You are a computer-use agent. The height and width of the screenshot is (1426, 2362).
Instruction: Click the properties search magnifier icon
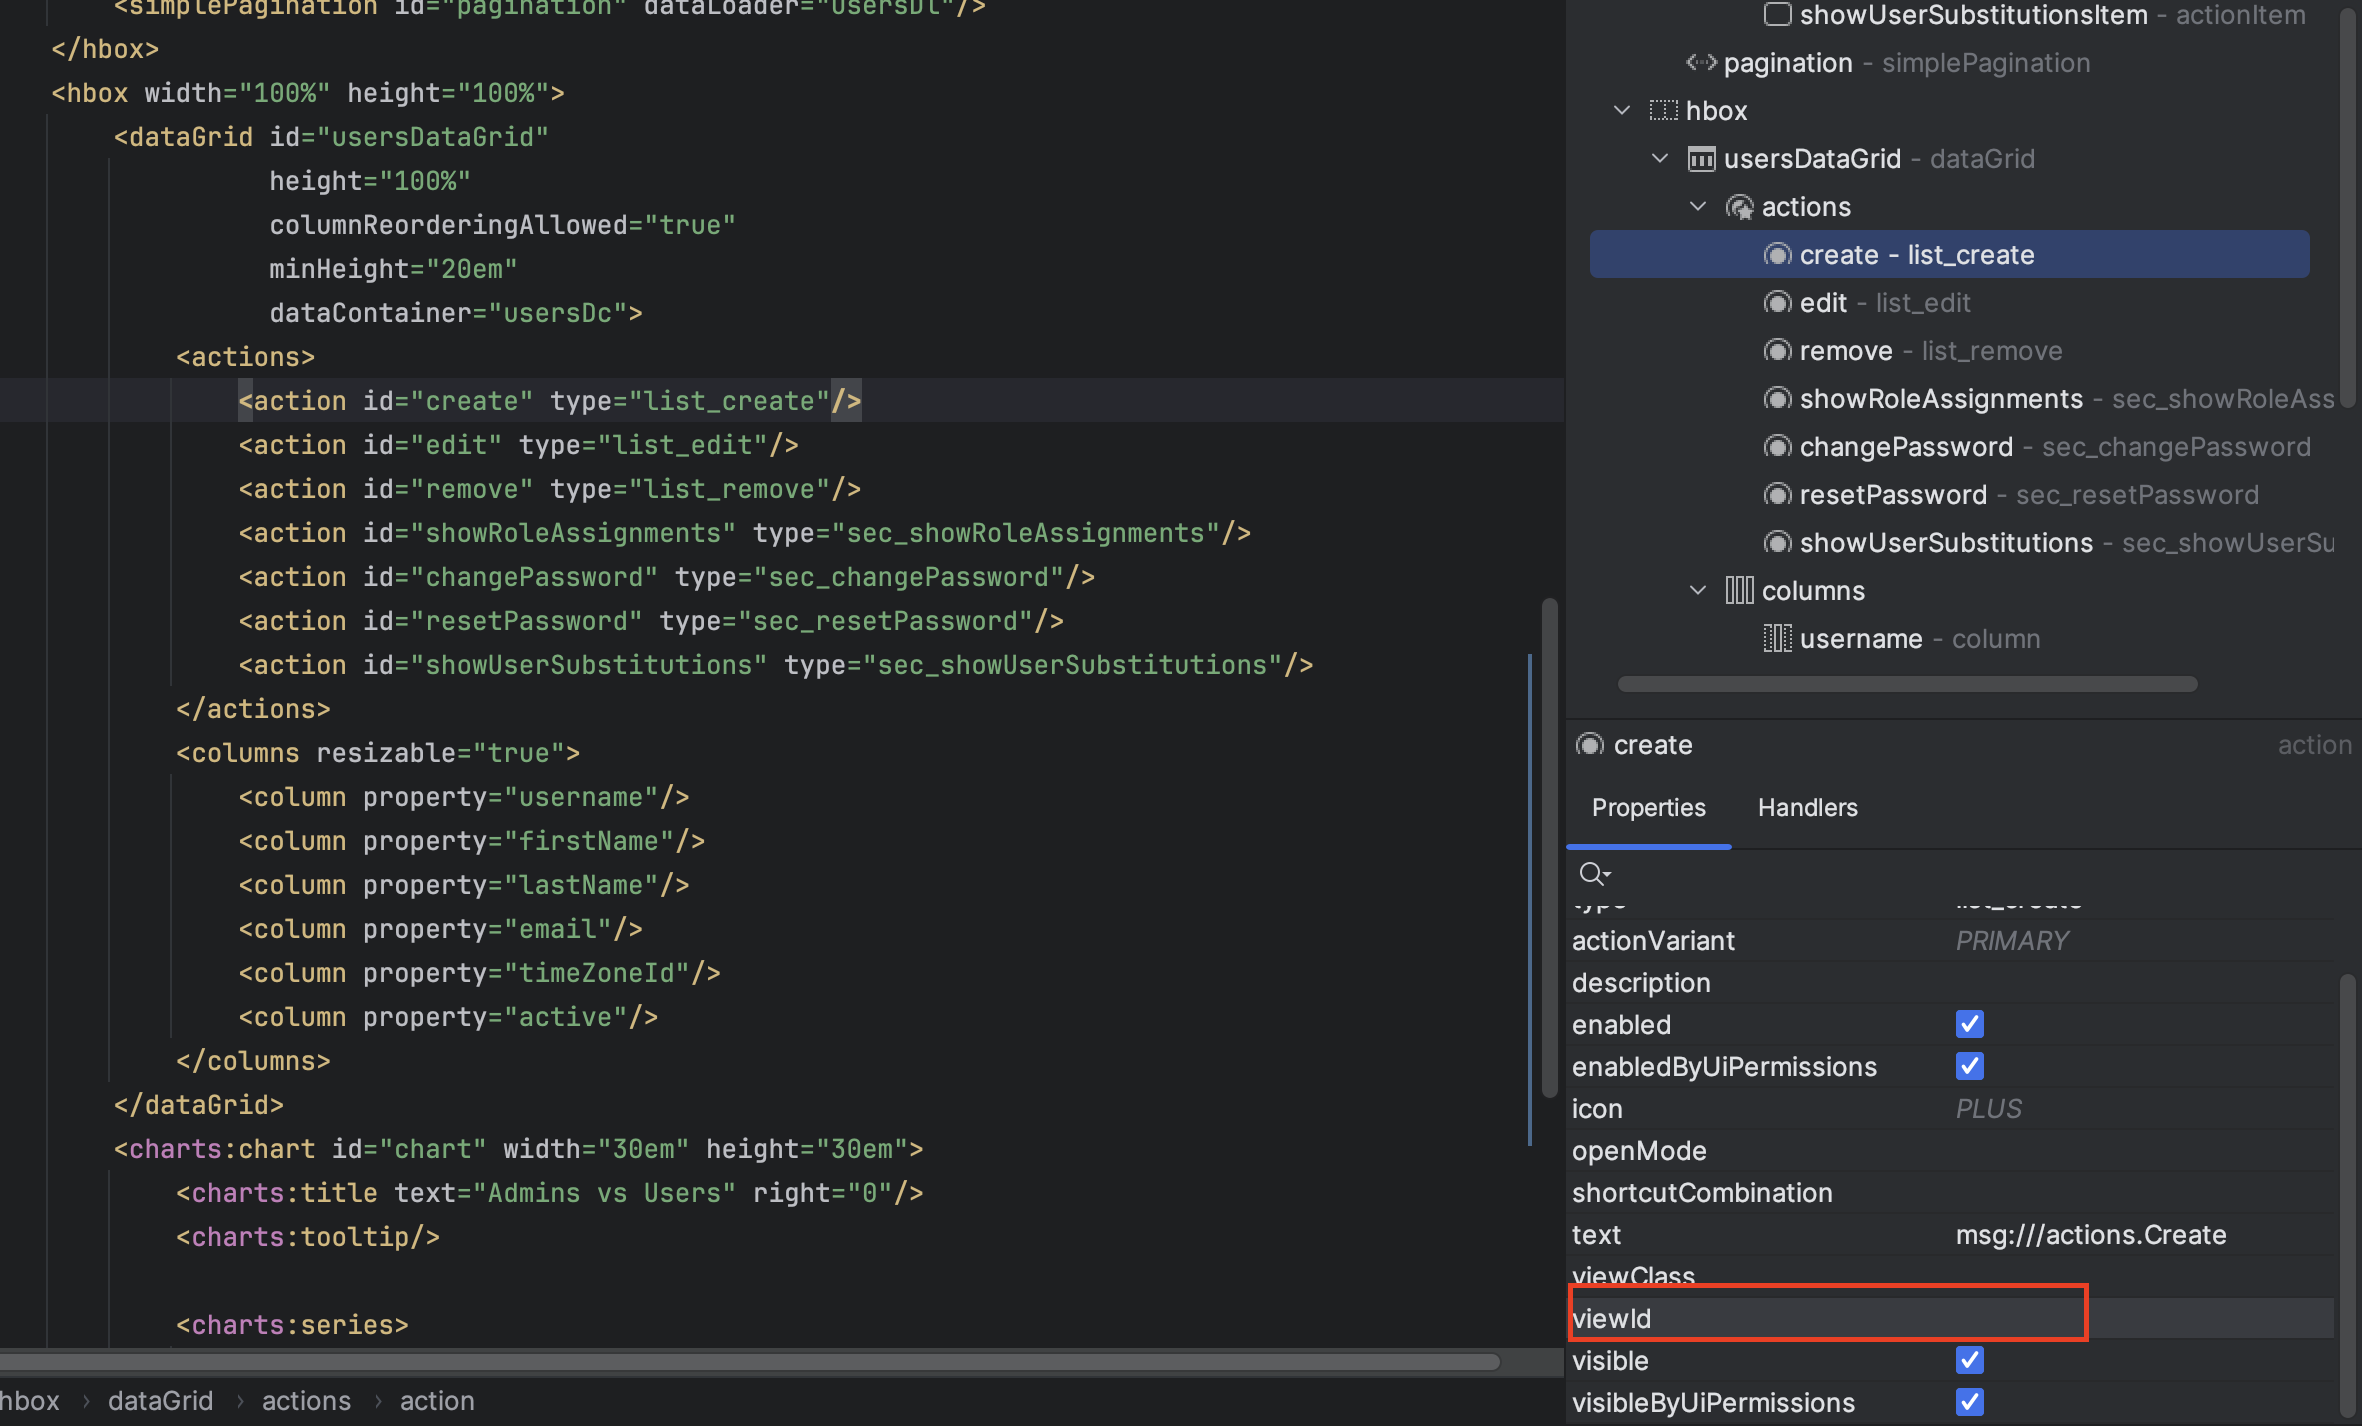coord(1594,874)
